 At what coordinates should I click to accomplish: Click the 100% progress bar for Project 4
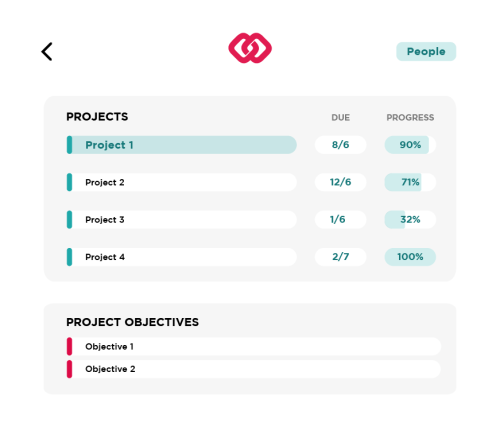[410, 257]
